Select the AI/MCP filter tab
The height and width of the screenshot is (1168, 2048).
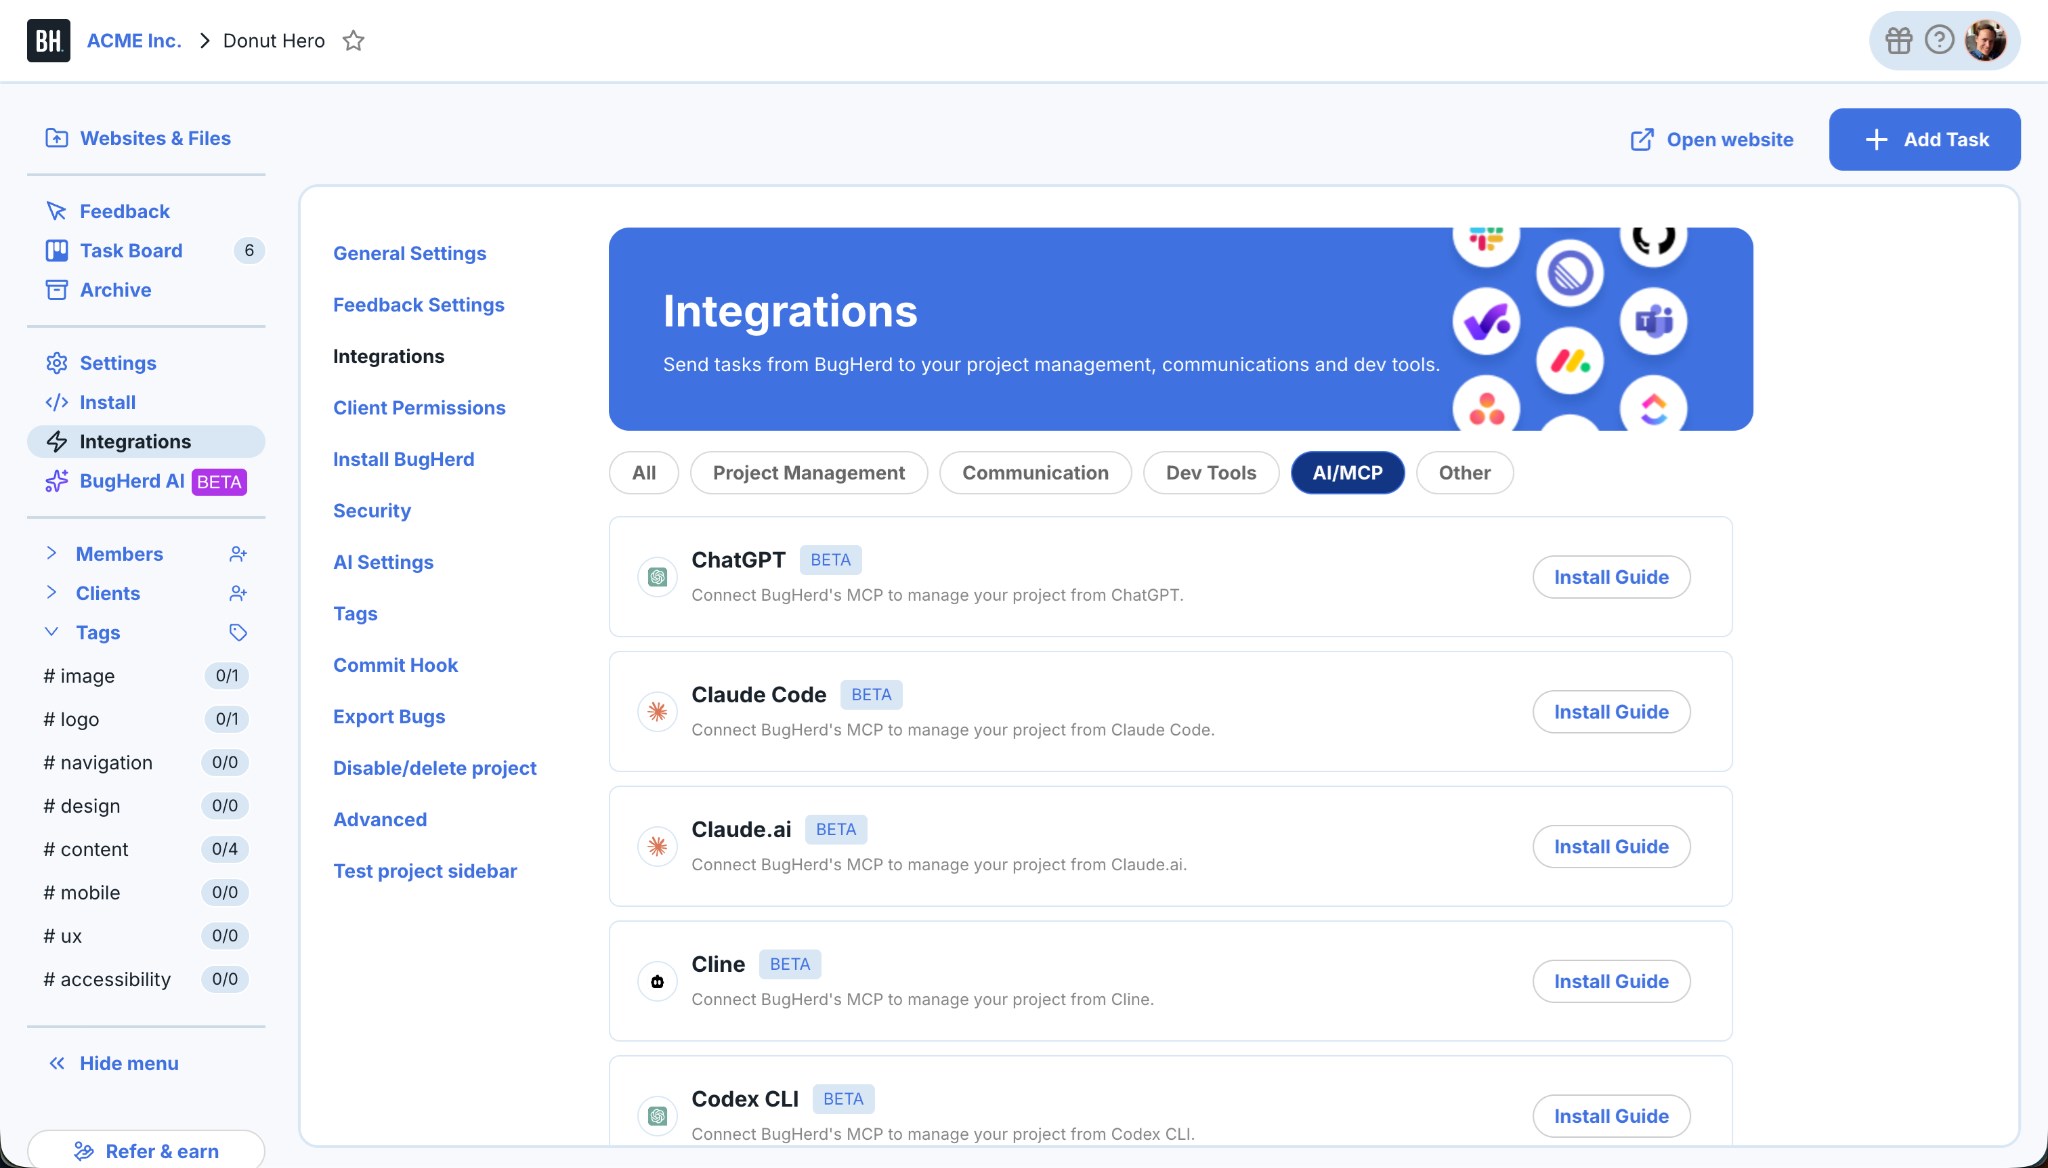click(1347, 473)
